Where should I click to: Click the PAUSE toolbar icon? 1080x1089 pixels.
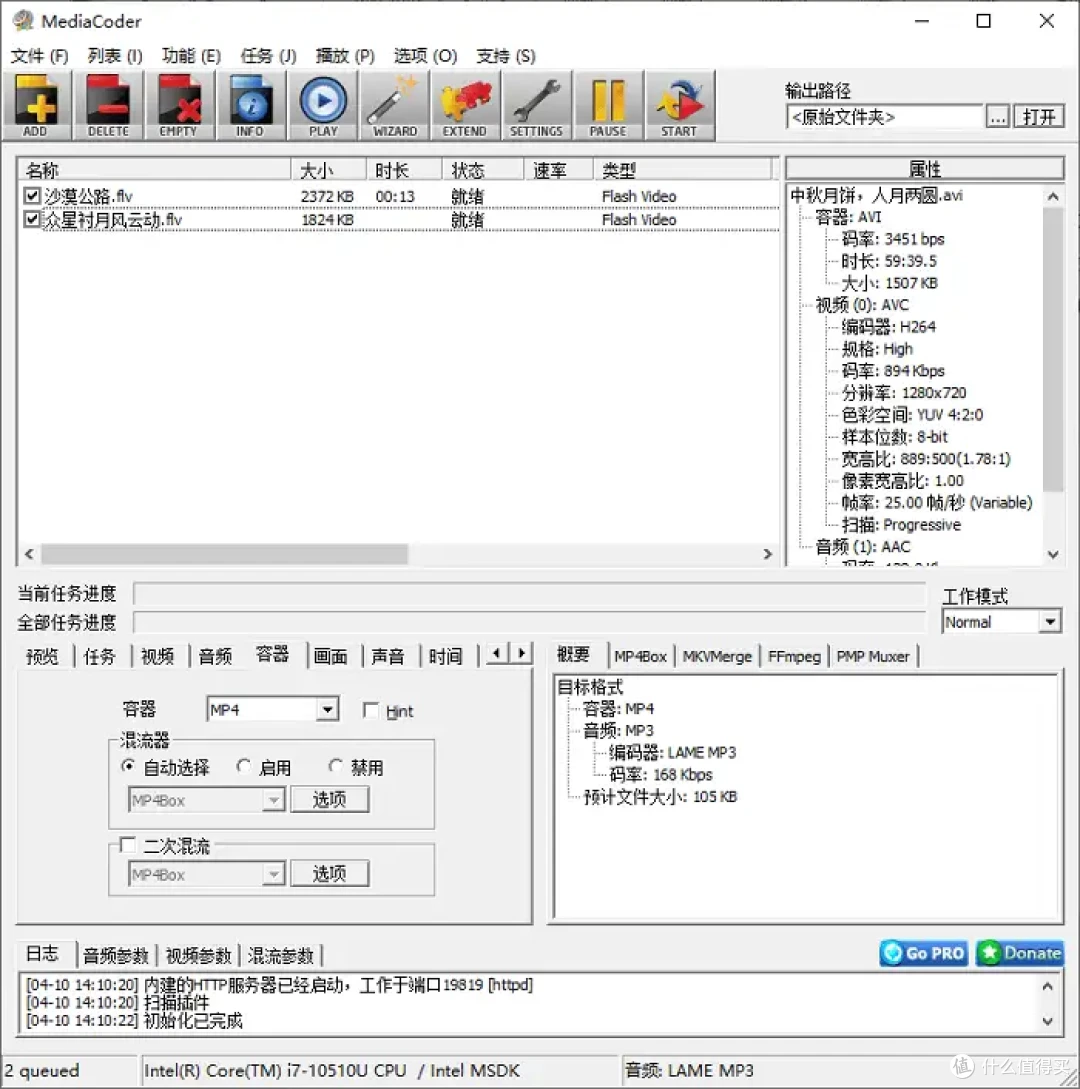point(608,106)
